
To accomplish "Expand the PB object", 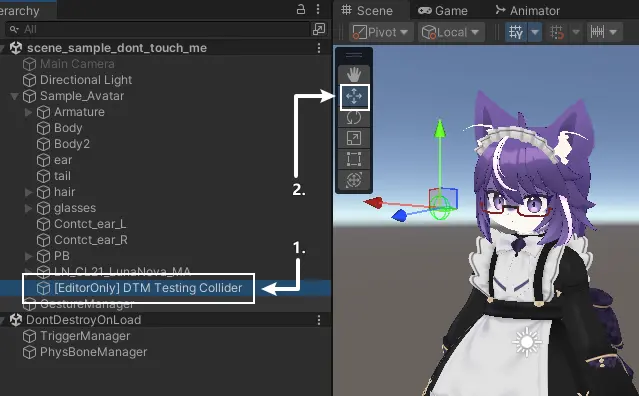I will pos(28,256).
